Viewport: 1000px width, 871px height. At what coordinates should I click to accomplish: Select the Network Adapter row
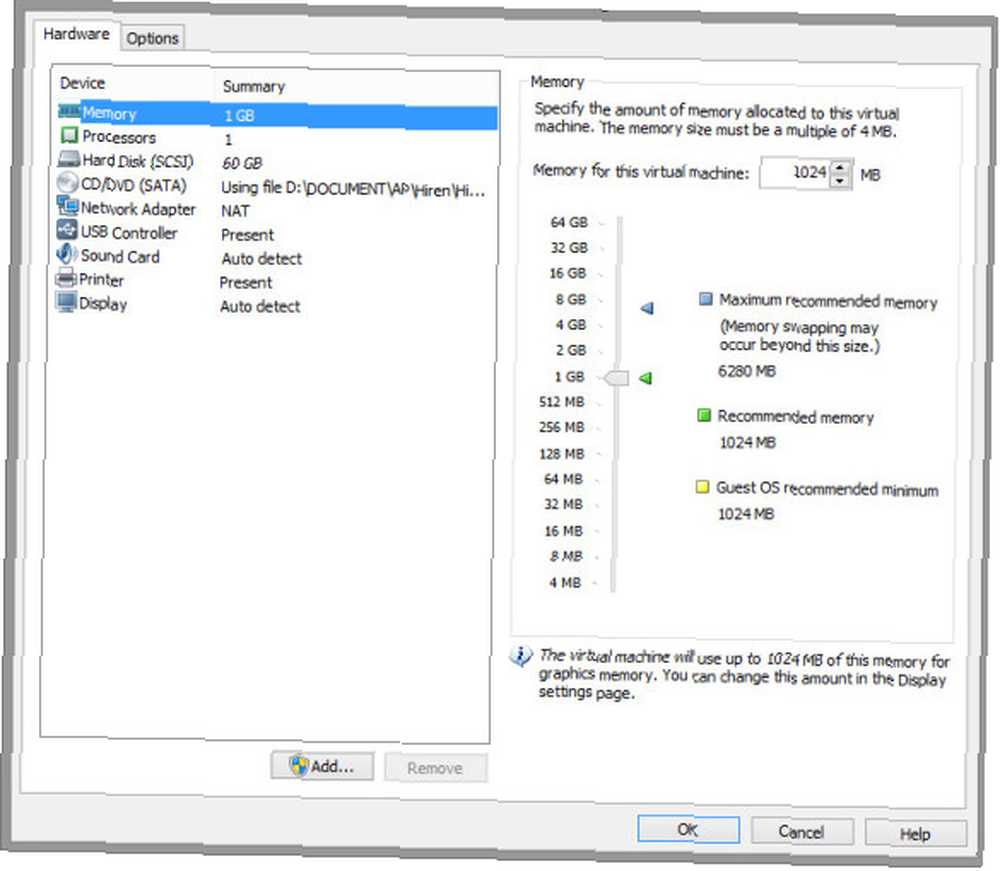[x=275, y=209]
